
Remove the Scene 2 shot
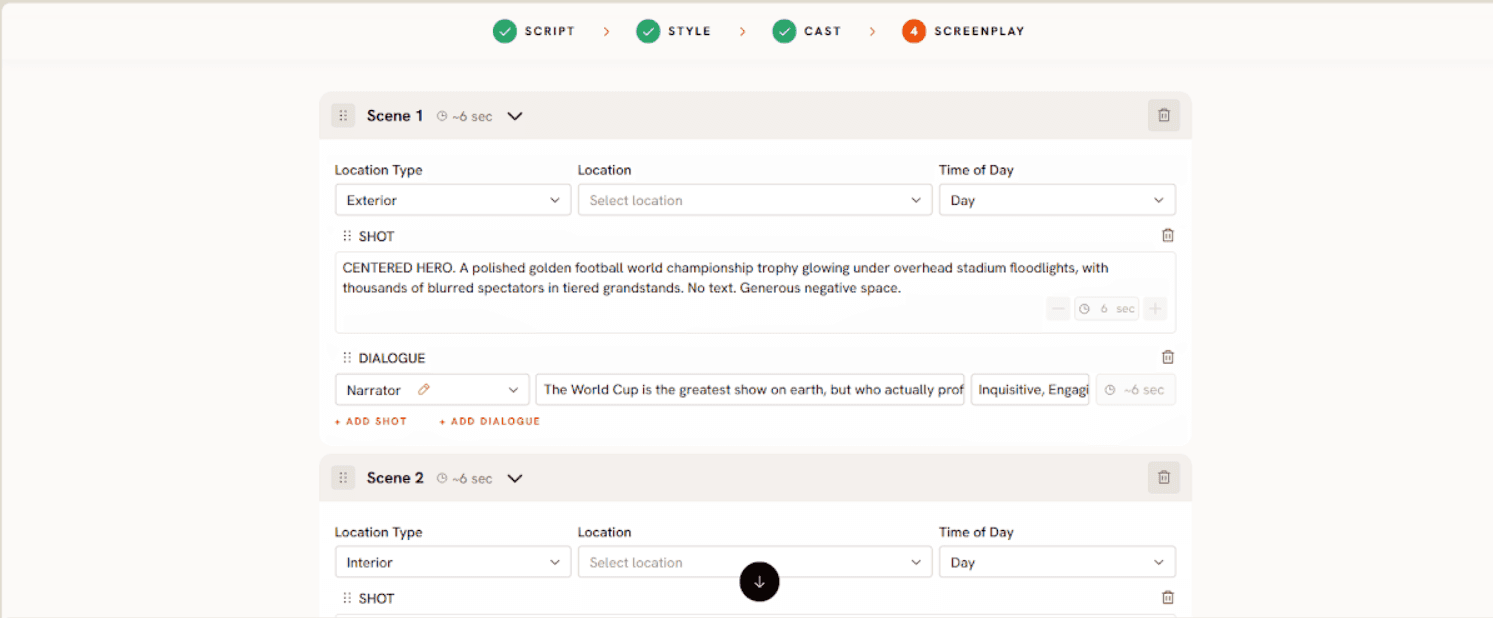[x=1168, y=598]
